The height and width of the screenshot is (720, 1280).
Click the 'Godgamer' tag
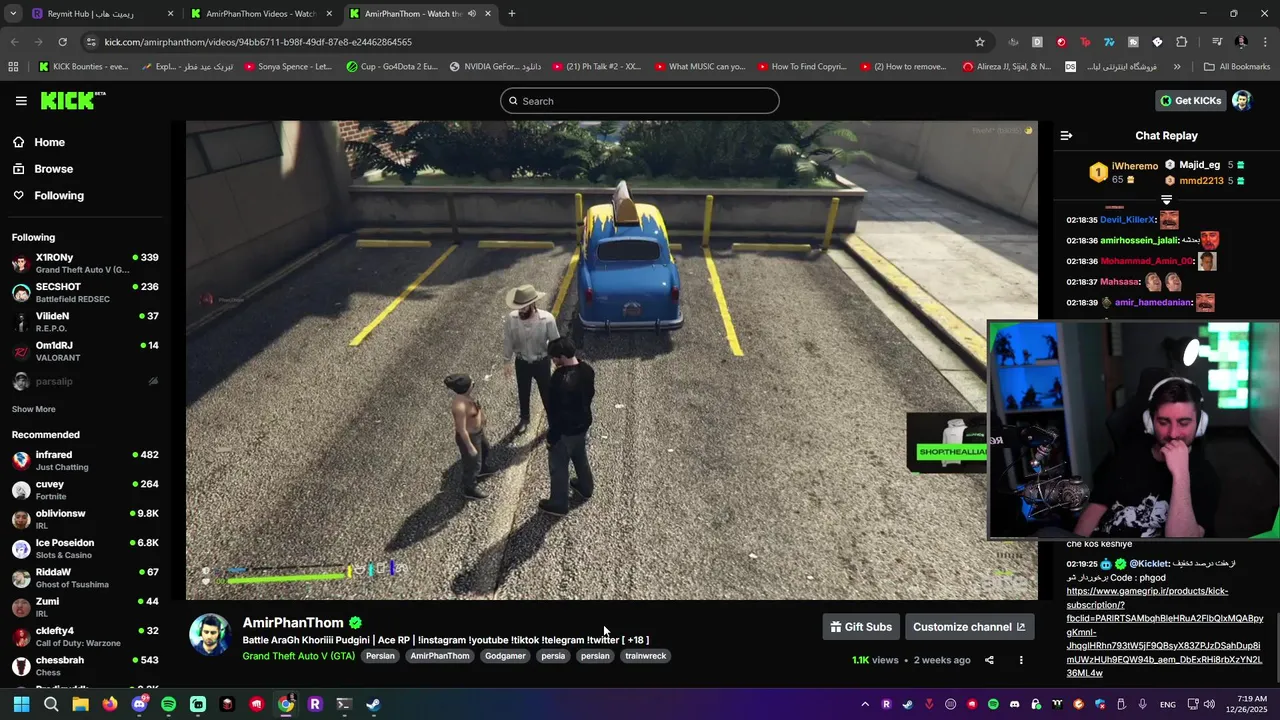point(505,656)
